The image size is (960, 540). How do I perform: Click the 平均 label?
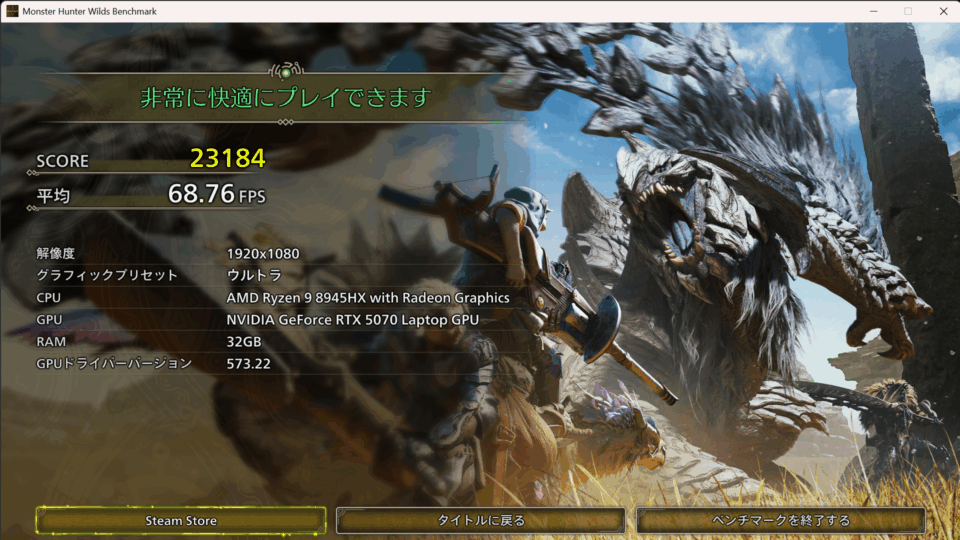pyautogui.click(x=53, y=196)
